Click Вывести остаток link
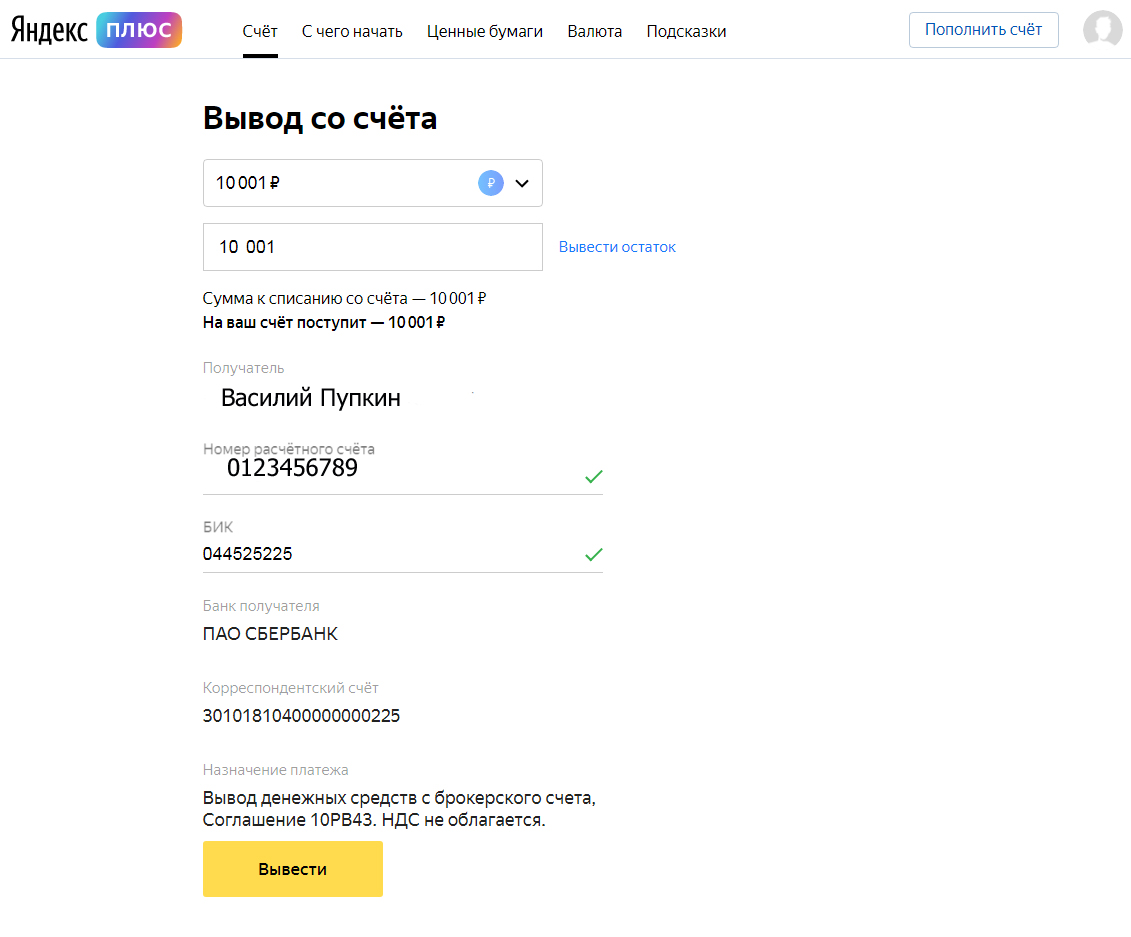This screenshot has width=1131, height=937. pyautogui.click(x=617, y=247)
